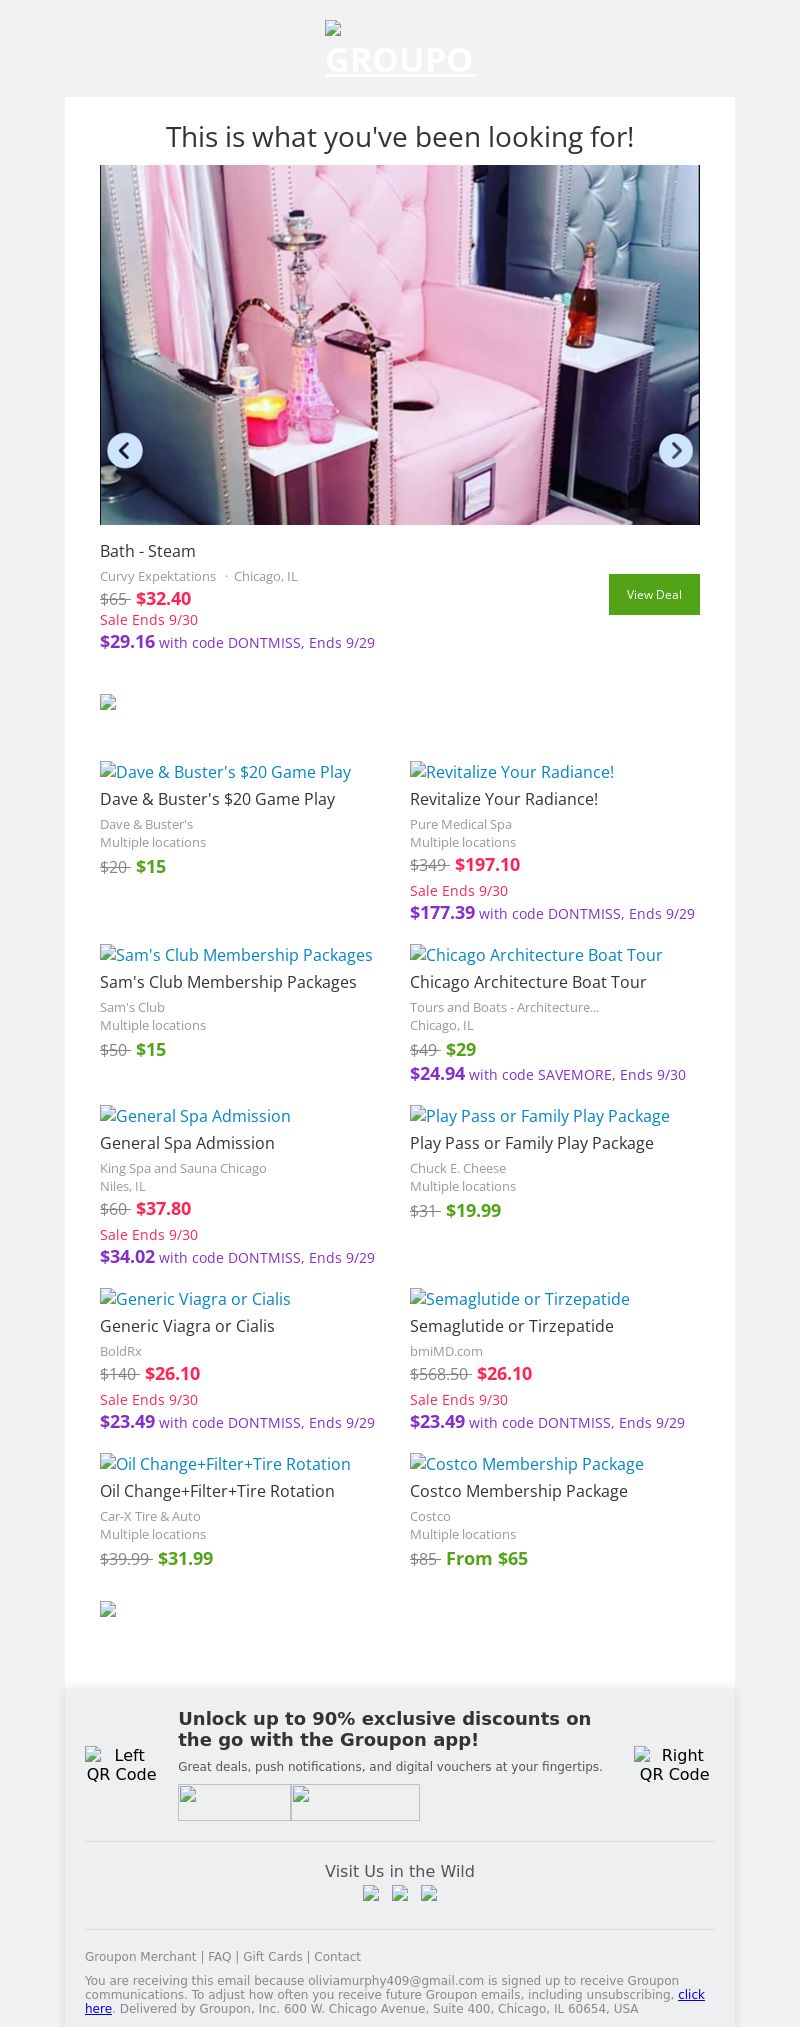Viewport: 800px width, 2027px height.
Task: Open Dave & Buster's $20 Game Play deal
Action: click(x=225, y=772)
